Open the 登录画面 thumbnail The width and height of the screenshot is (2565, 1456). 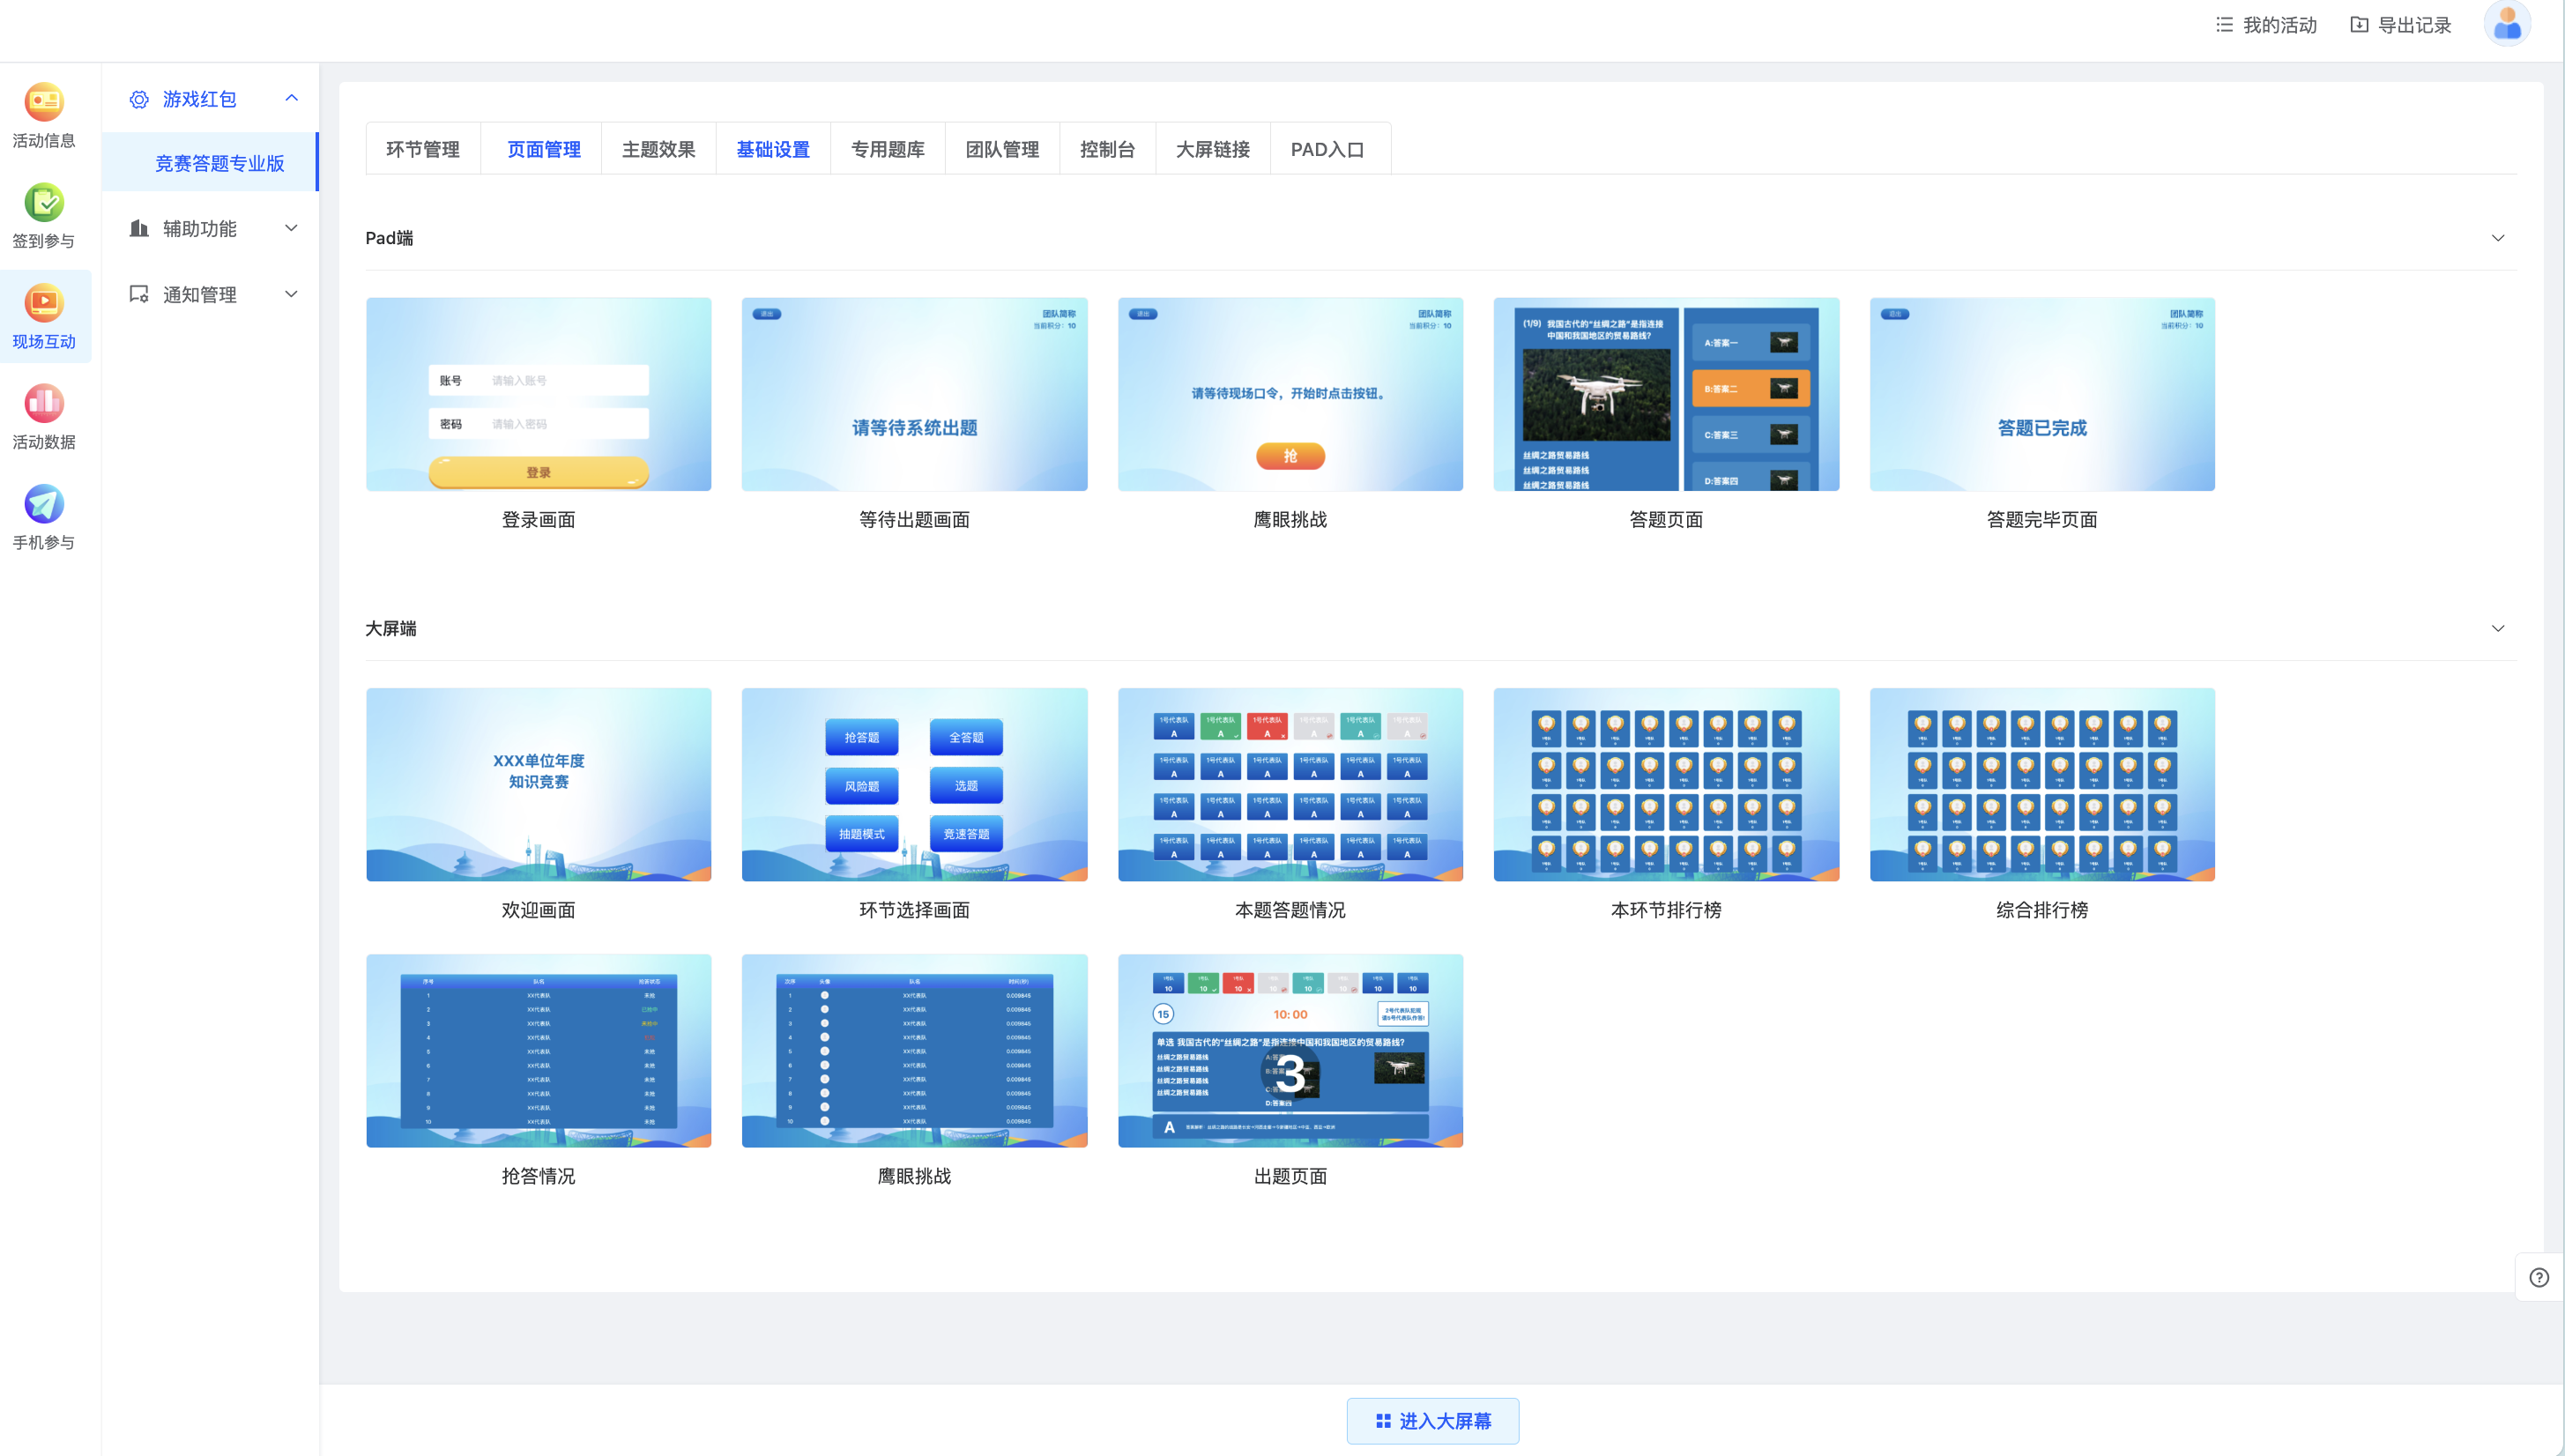pyautogui.click(x=538, y=394)
